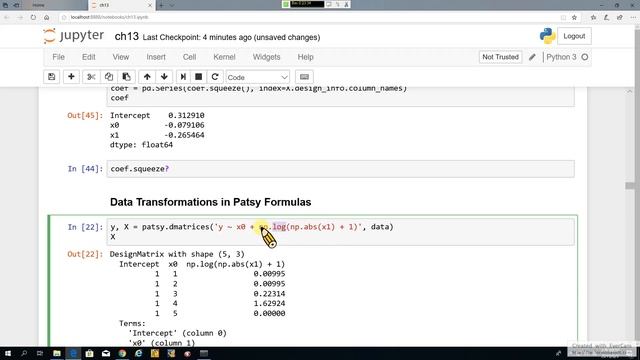
Task: Rename notebook by clicking ch13 title
Action: pyautogui.click(x=127, y=37)
